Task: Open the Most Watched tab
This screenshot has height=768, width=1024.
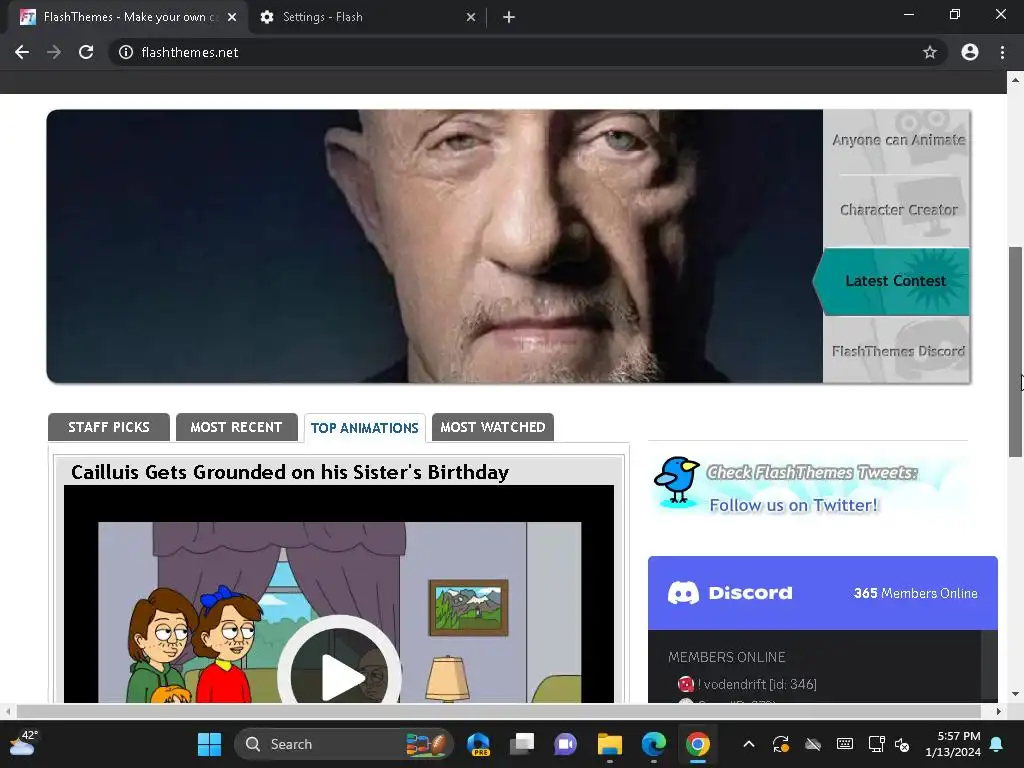Action: (492, 427)
